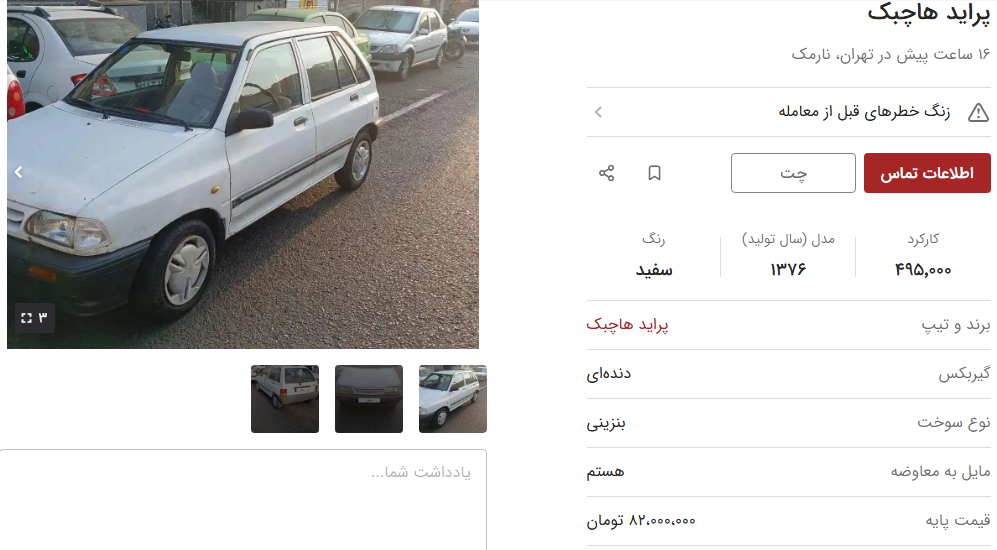Expand the pre-deal warning chevron
Image resolution: width=997 pixels, height=550 pixels.
[x=598, y=113]
